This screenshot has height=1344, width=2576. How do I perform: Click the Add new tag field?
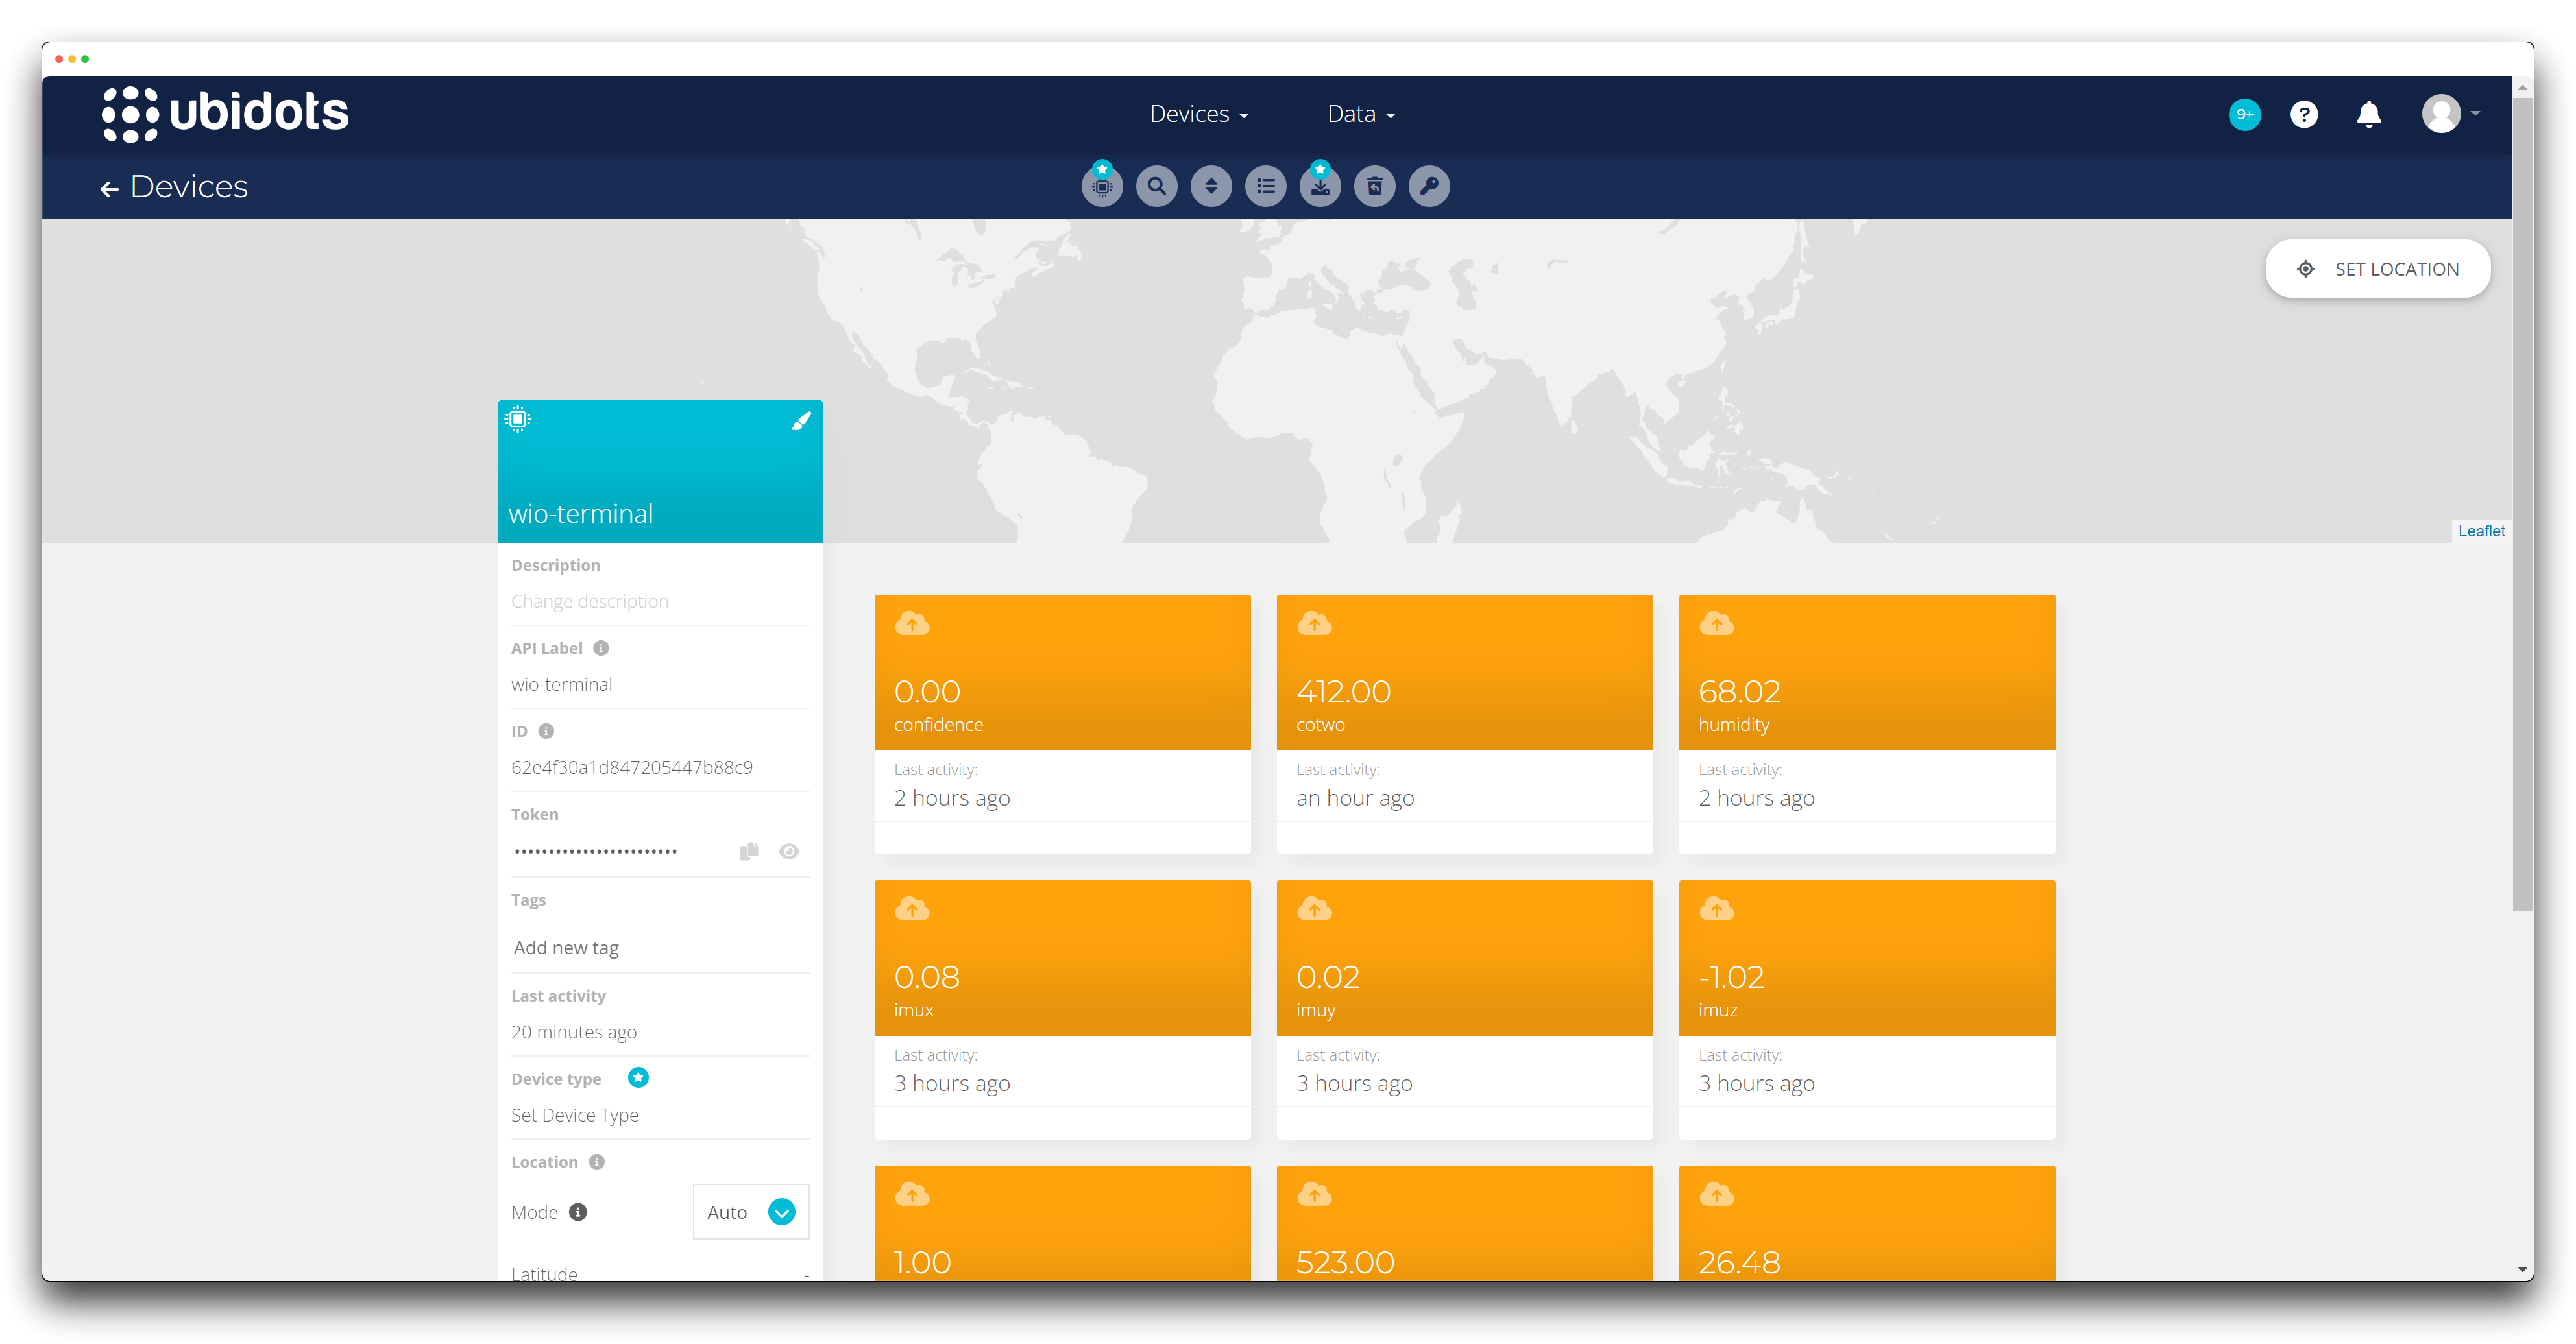pos(659,947)
